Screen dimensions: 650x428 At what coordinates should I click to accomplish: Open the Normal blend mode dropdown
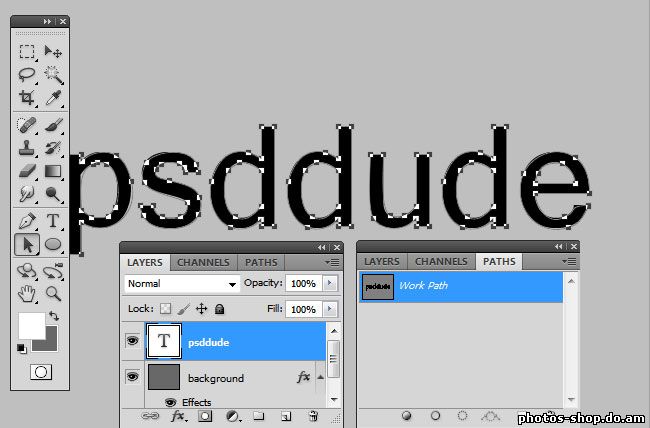182,284
